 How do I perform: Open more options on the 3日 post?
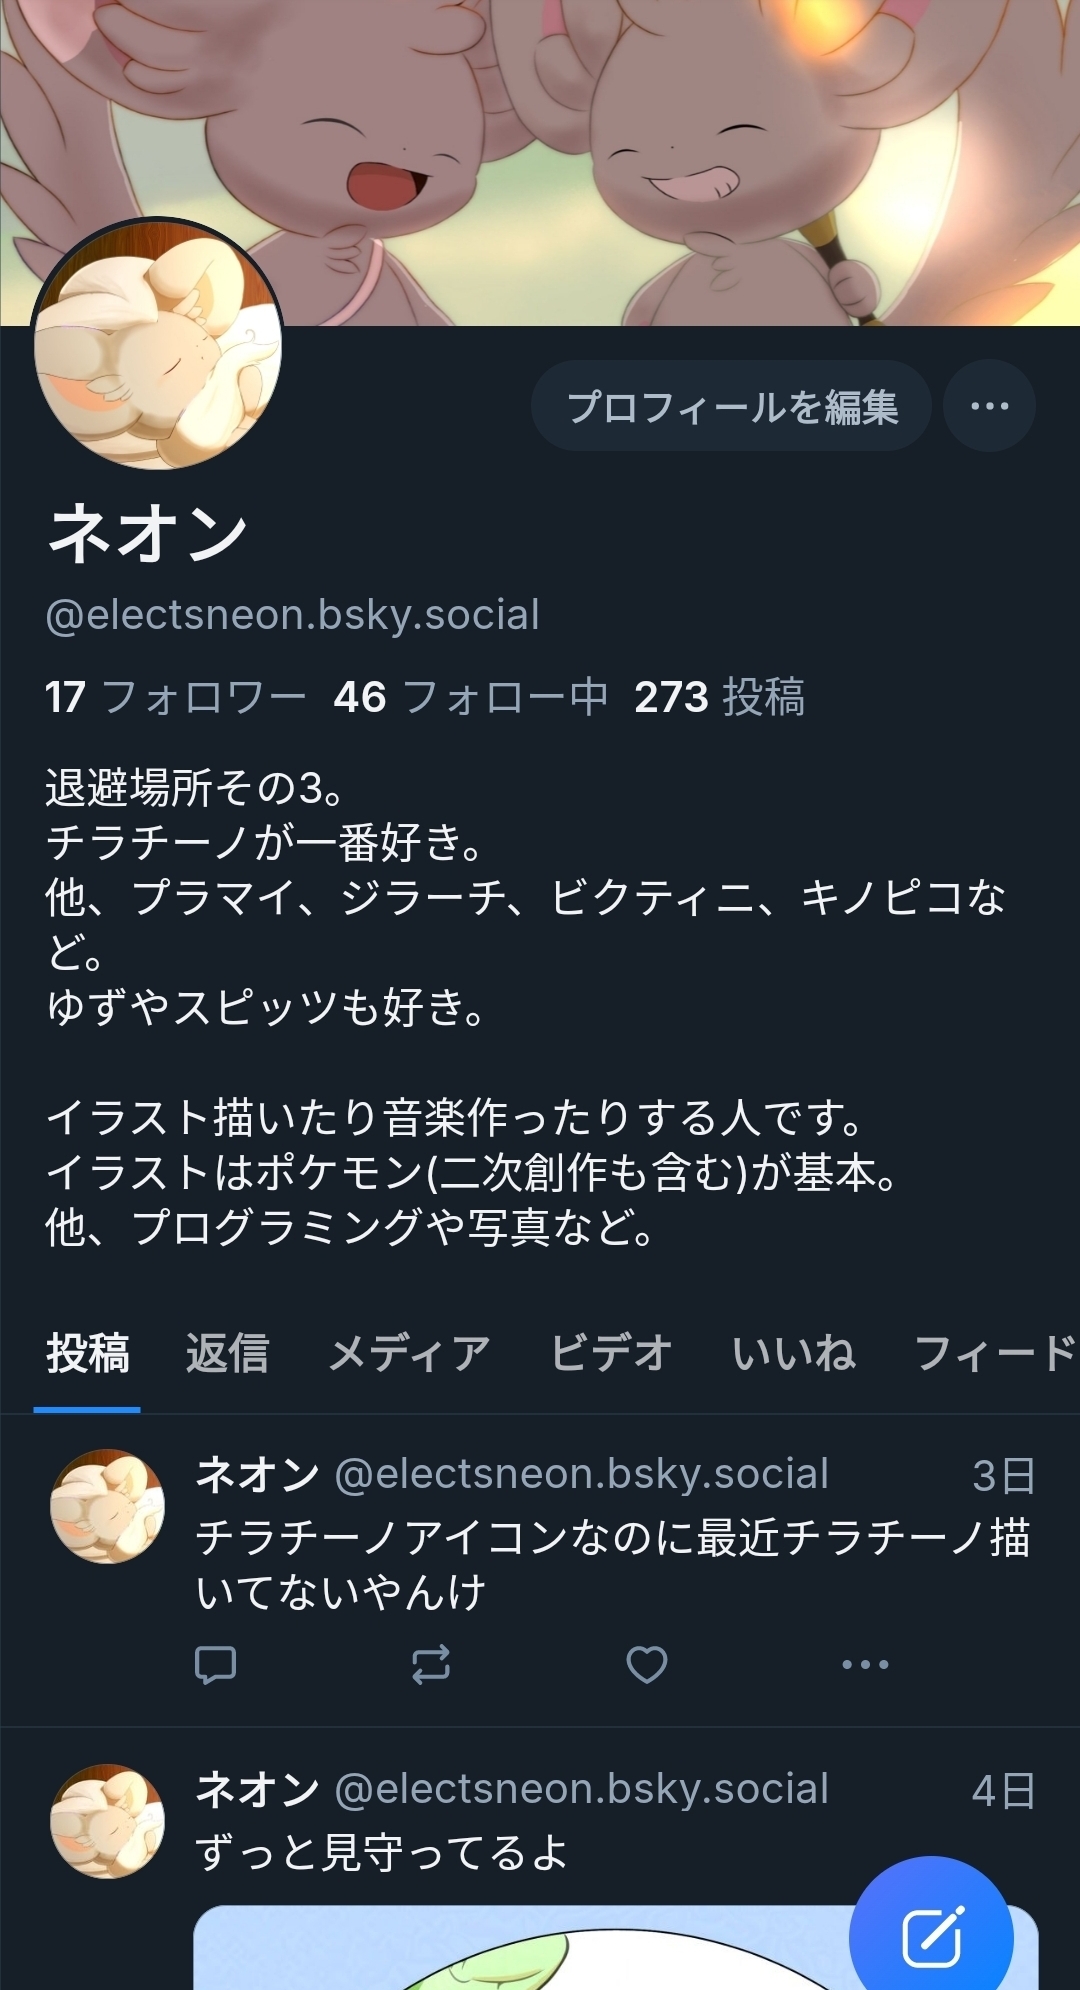[x=865, y=1665]
